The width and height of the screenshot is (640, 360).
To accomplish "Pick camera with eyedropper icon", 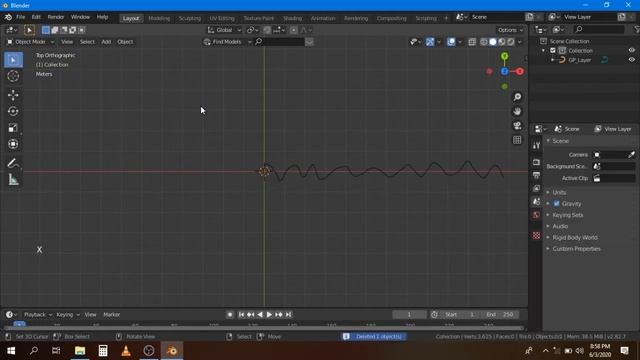I will 631,155.
